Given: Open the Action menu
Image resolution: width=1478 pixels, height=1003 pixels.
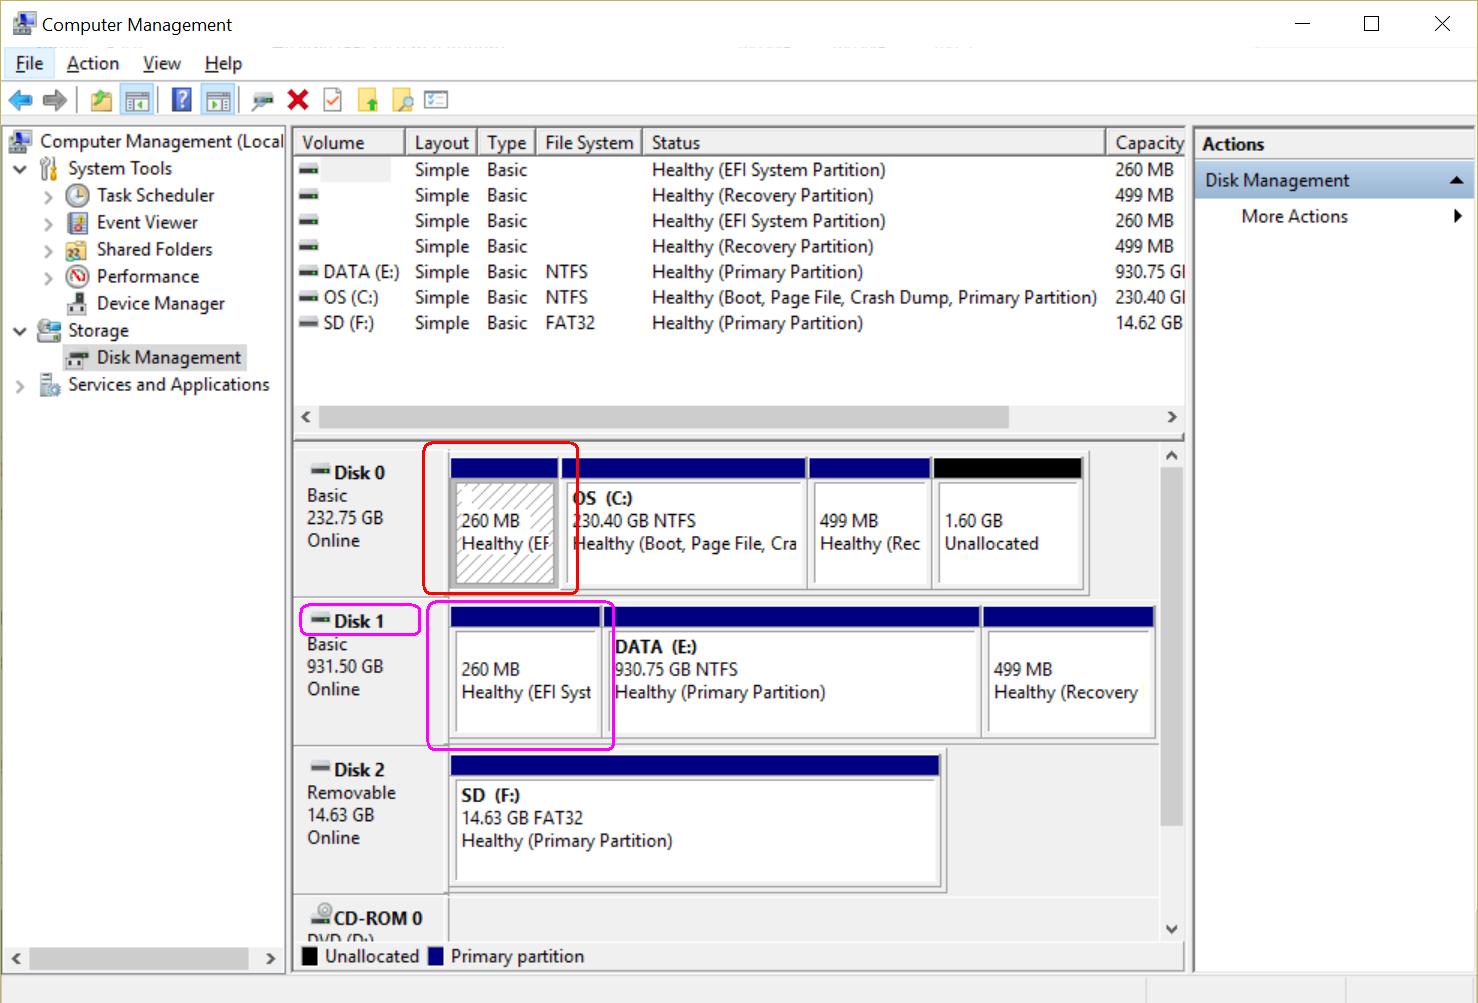Looking at the screenshot, I should click(93, 64).
